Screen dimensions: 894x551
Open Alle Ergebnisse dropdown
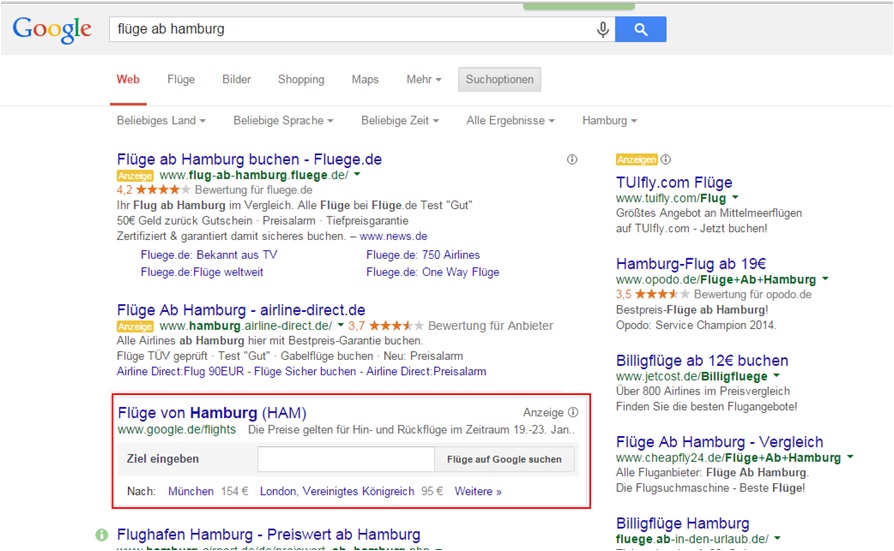pyautogui.click(x=510, y=120)
